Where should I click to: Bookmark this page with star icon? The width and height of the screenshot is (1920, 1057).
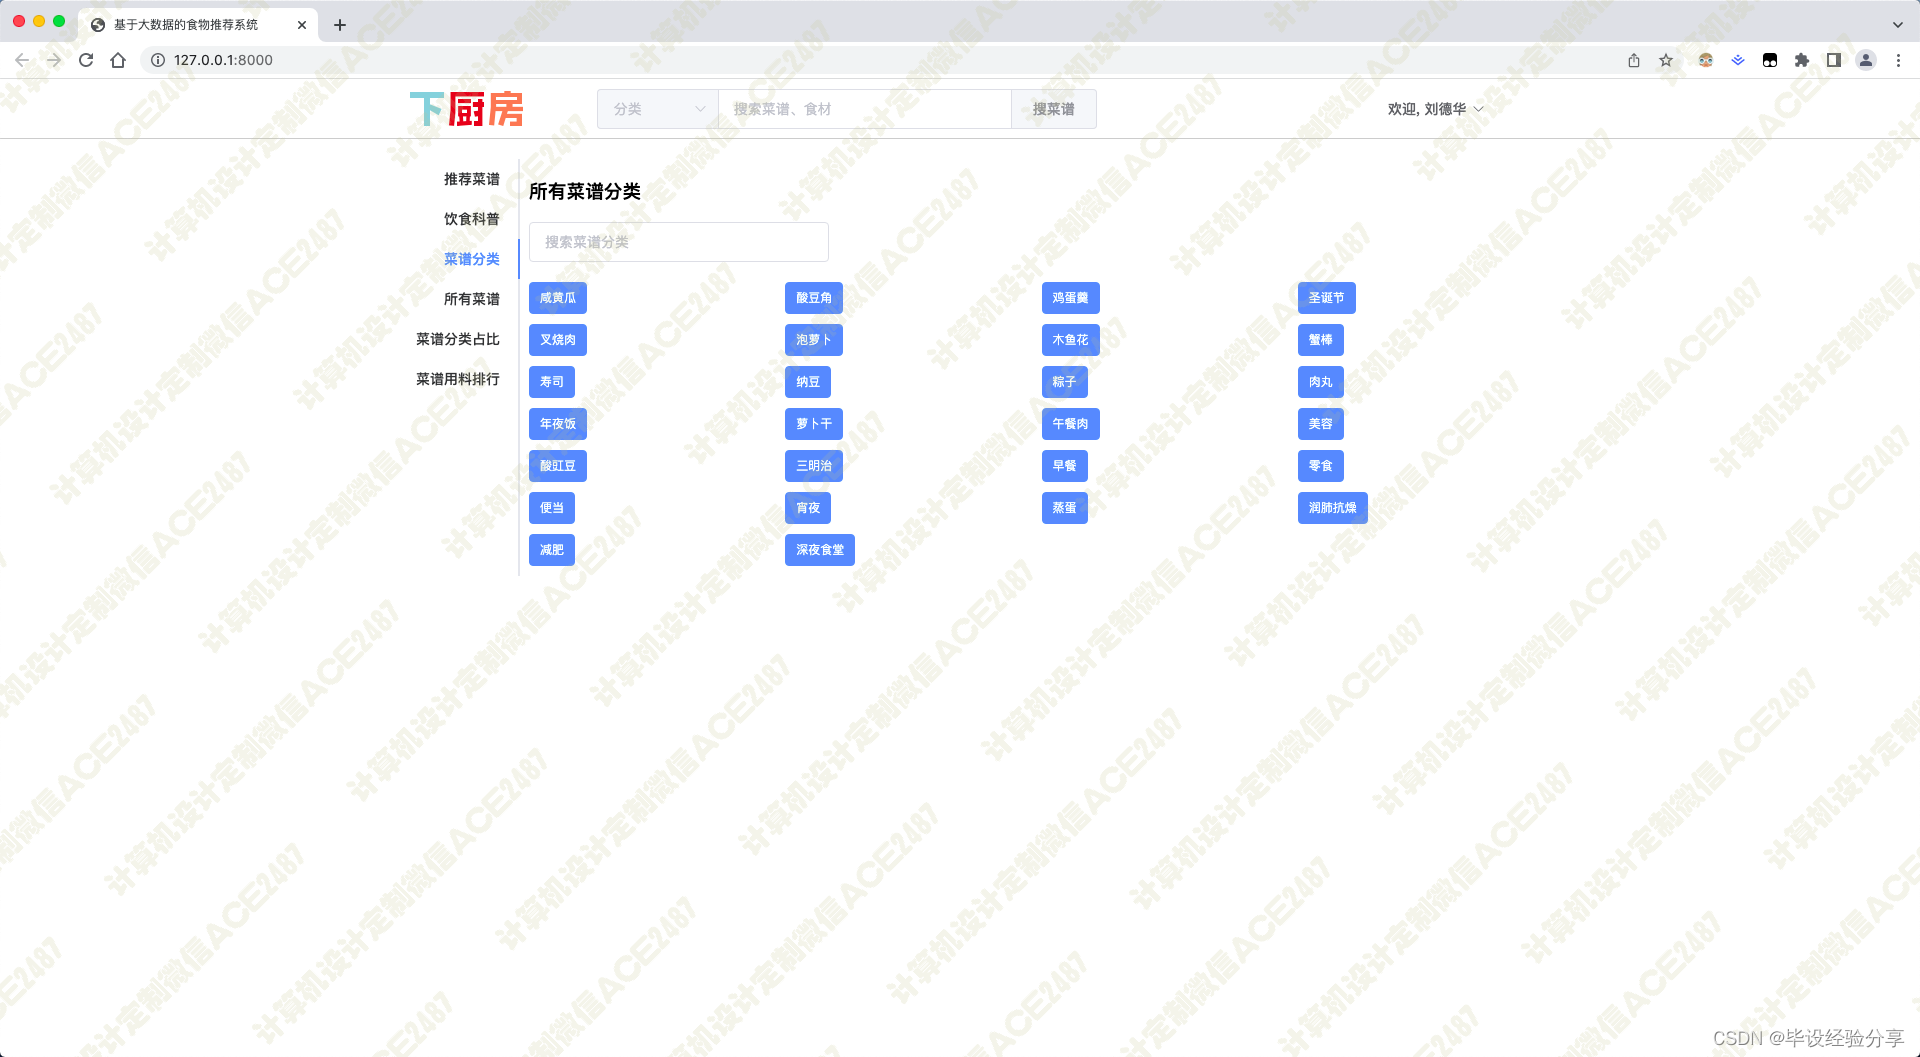[1666, 60]
